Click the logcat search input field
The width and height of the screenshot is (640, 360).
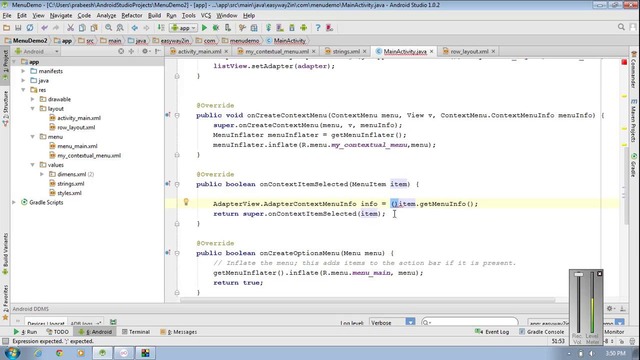469,322
